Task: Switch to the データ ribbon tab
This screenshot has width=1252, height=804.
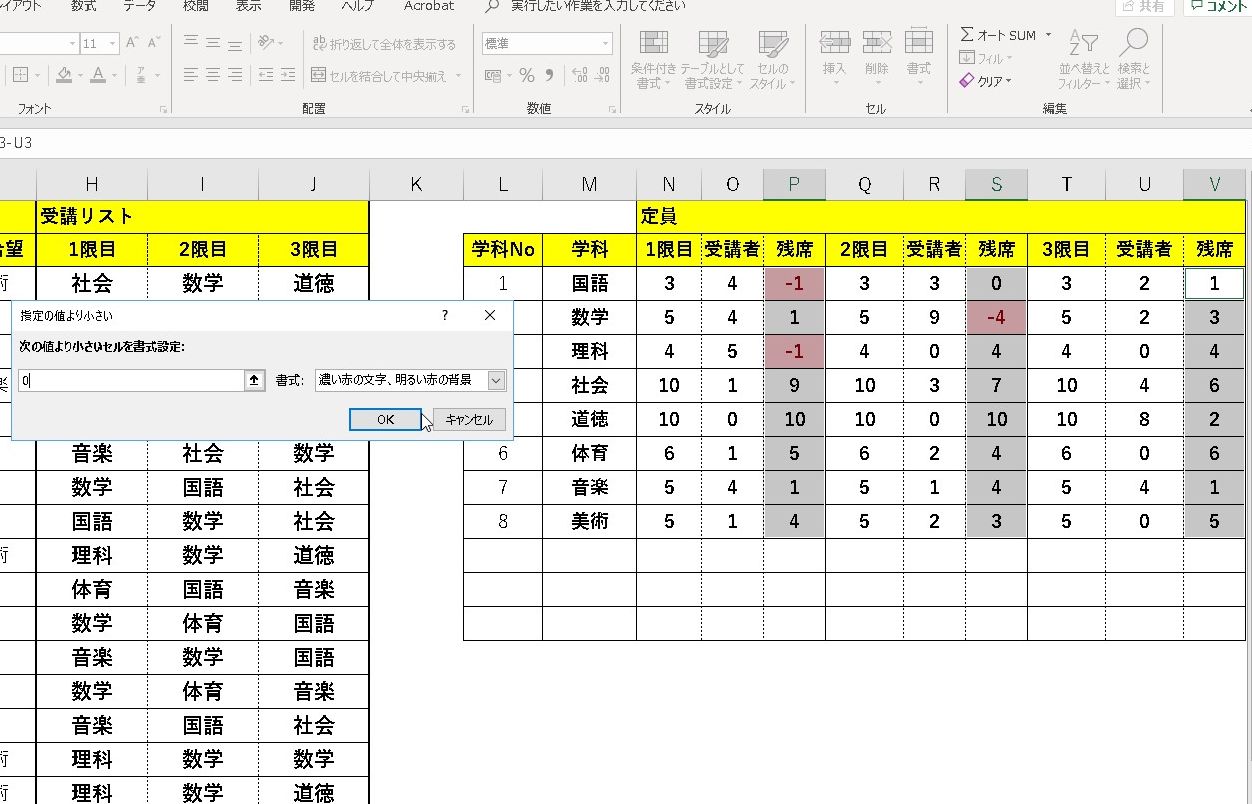Action: pyautogui.click(x=138, y=6)
